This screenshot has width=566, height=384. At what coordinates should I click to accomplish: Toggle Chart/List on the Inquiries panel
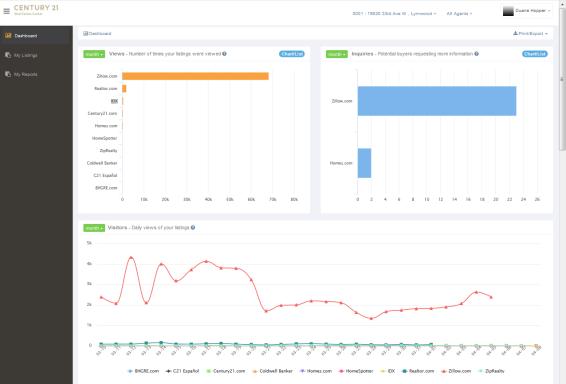click(x=535, y=54)
